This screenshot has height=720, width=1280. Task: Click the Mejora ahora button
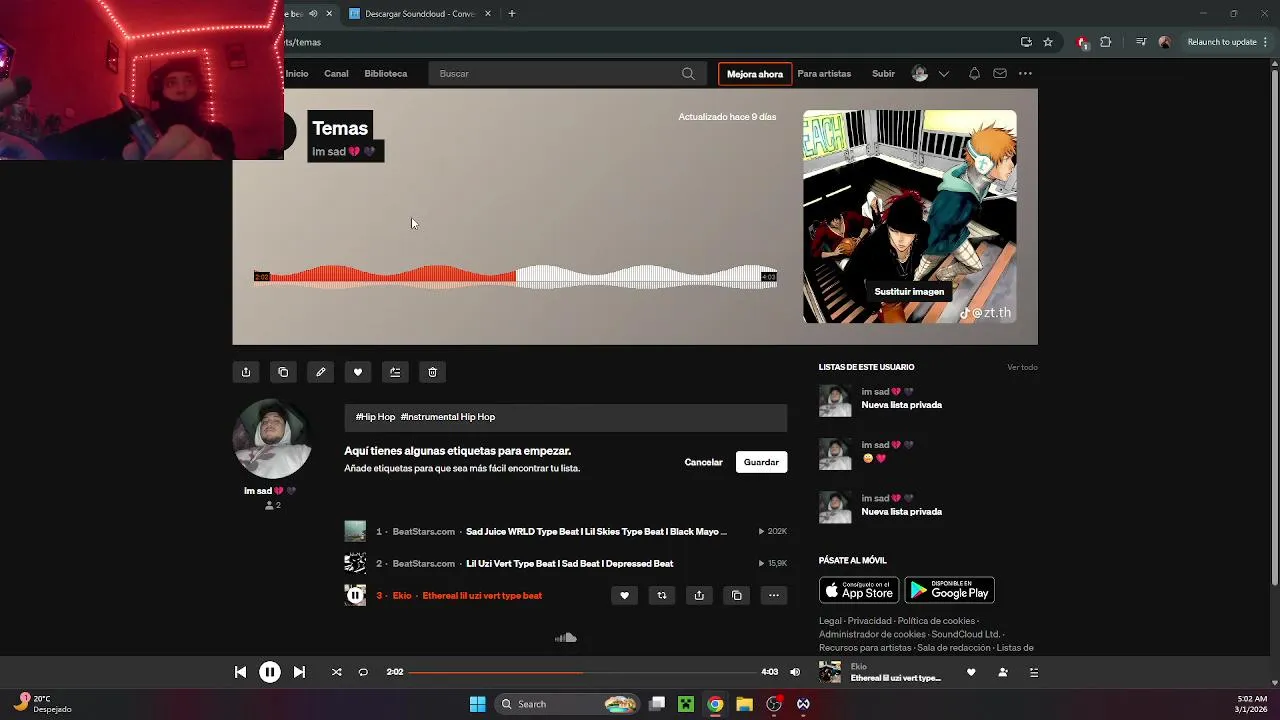755,74
